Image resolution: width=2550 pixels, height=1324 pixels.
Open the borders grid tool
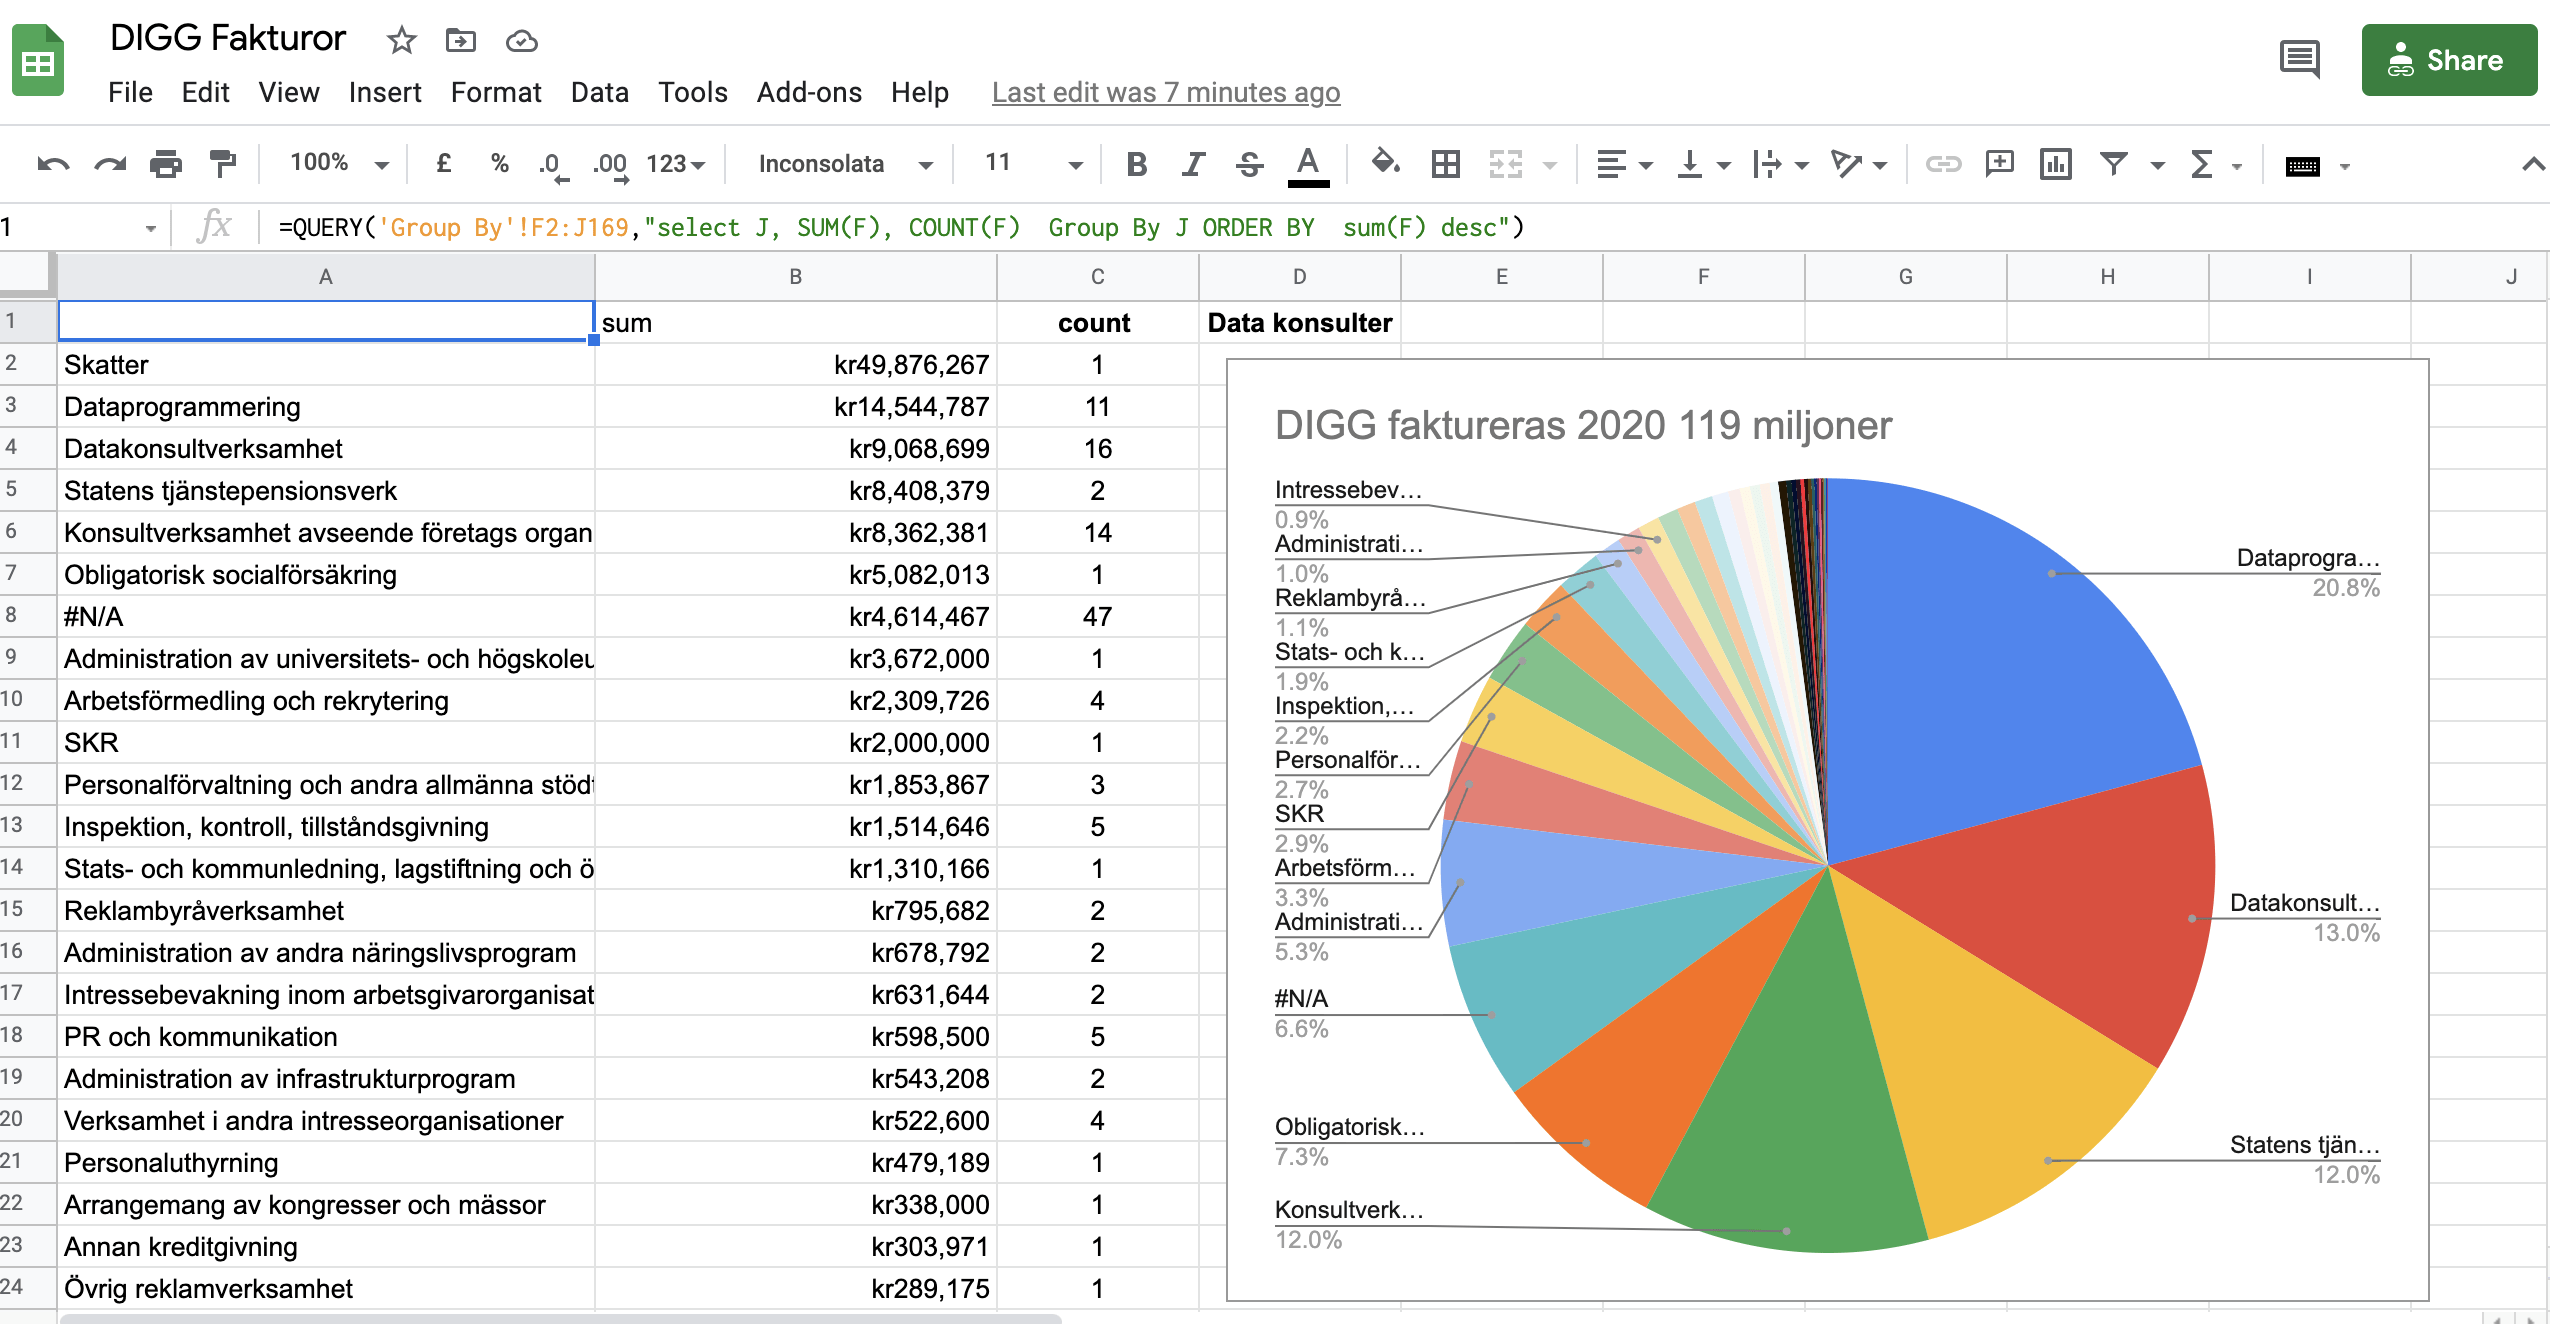click(1445, 164)
